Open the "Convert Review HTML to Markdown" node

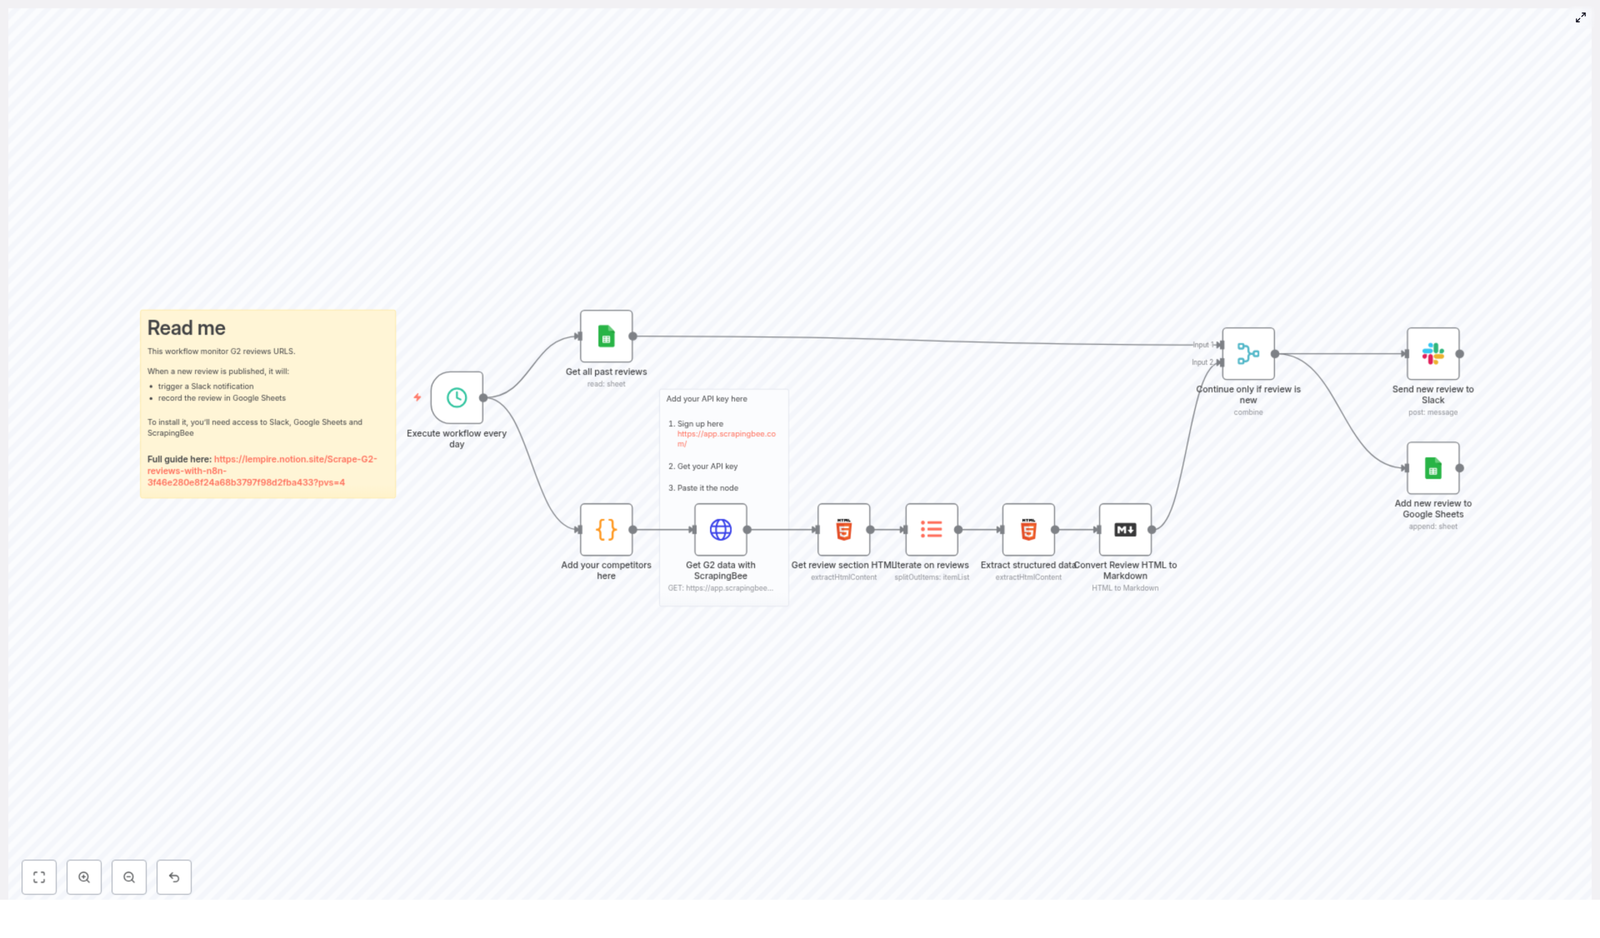pyautogui.click(x=1124, y=530)
